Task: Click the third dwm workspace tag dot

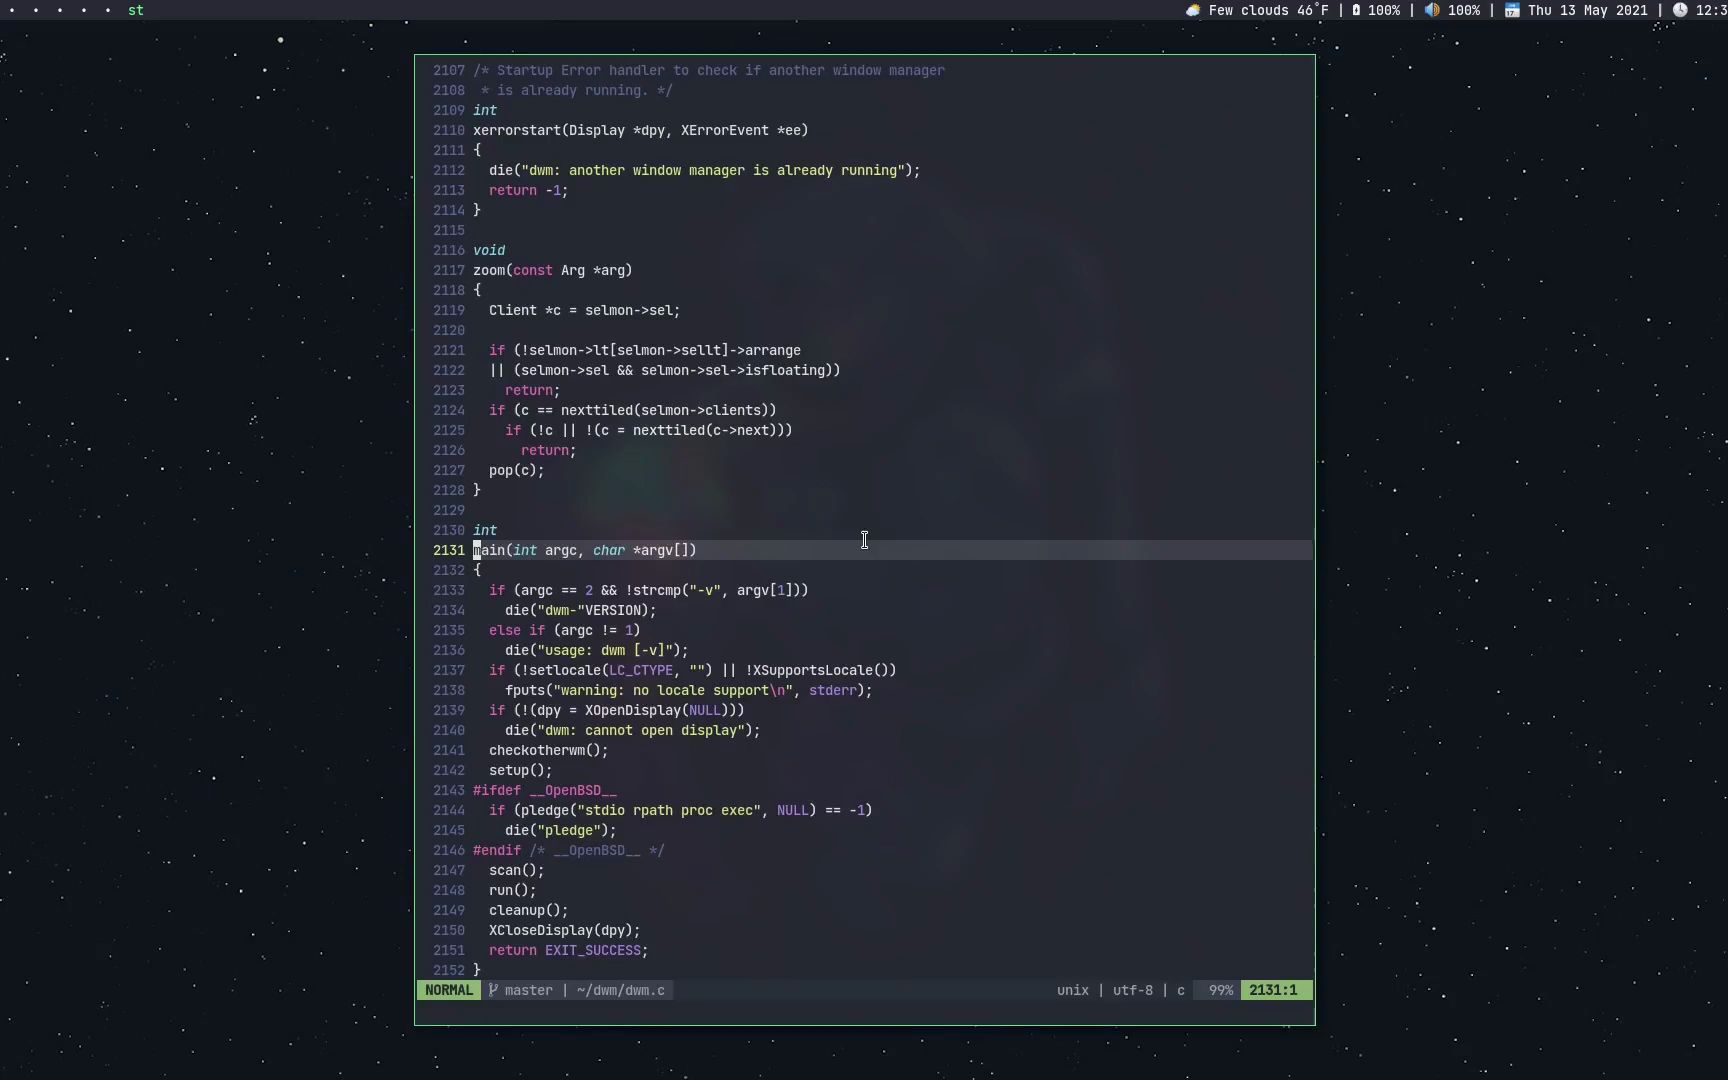Action: tap(60, 10)
